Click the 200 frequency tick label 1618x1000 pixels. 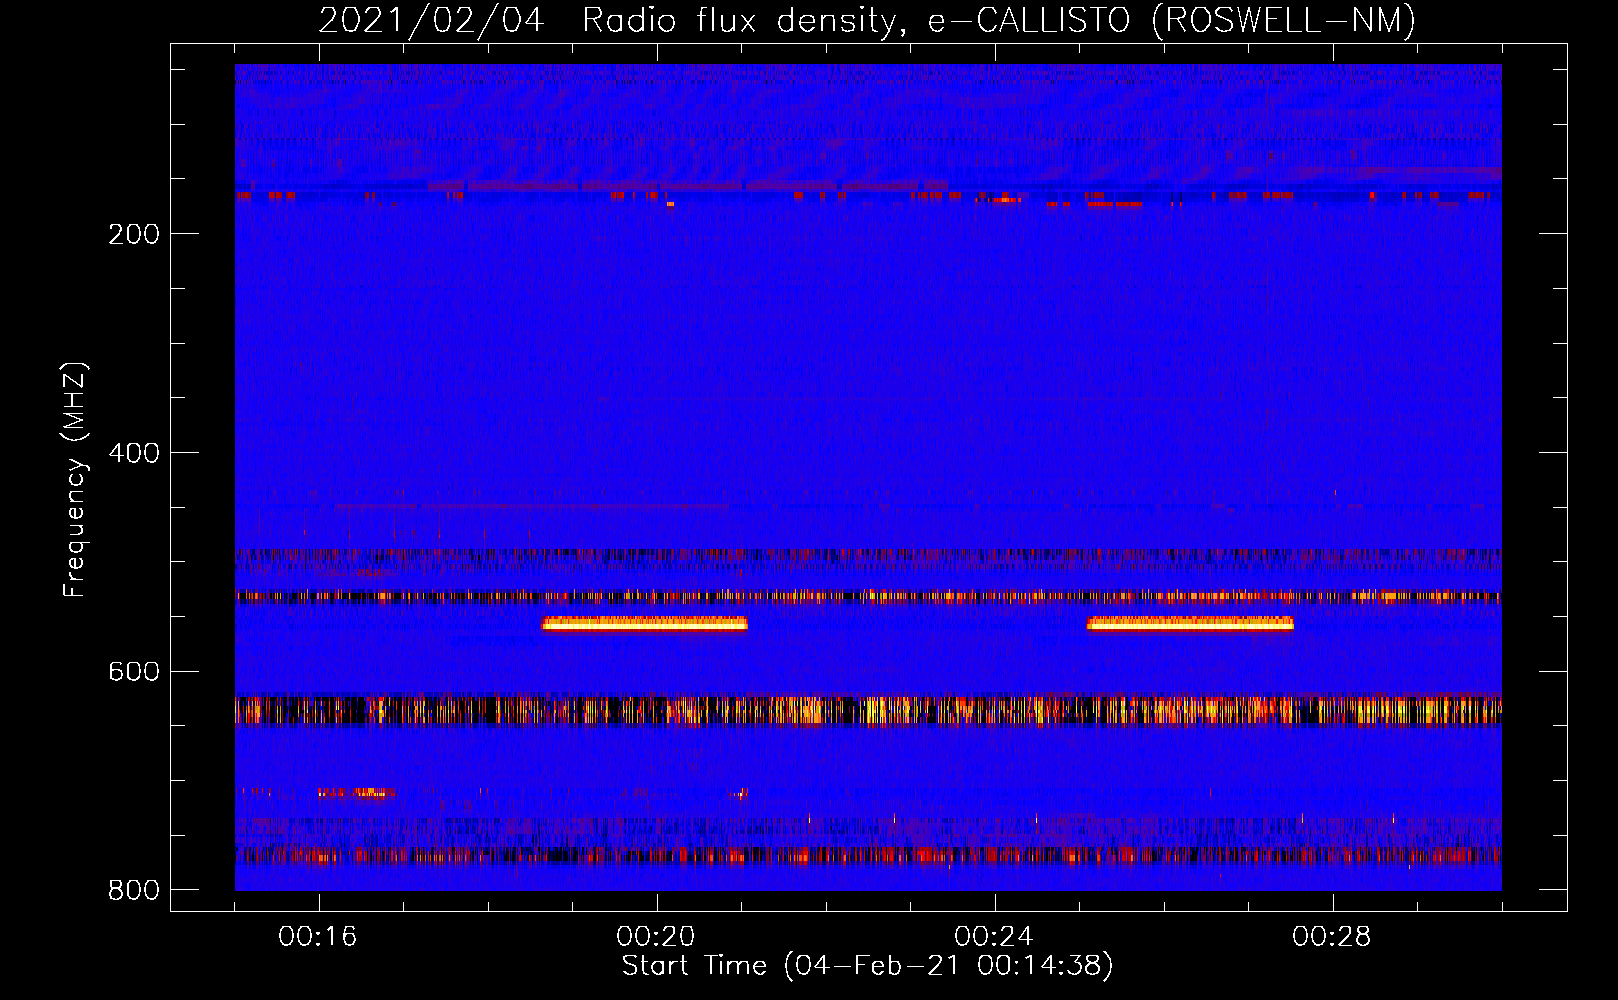[134, 234]
